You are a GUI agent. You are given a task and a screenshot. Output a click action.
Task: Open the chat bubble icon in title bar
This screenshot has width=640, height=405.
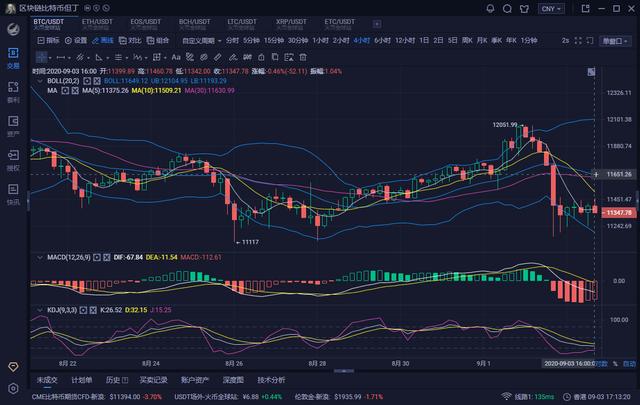point(507,9)
